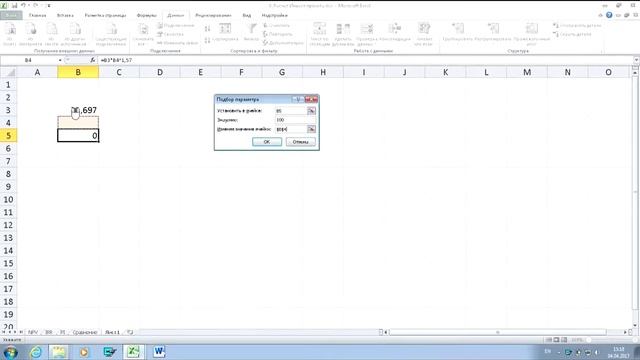
Task: Open Word from the taskbar
Action: (x=159, y=352)
